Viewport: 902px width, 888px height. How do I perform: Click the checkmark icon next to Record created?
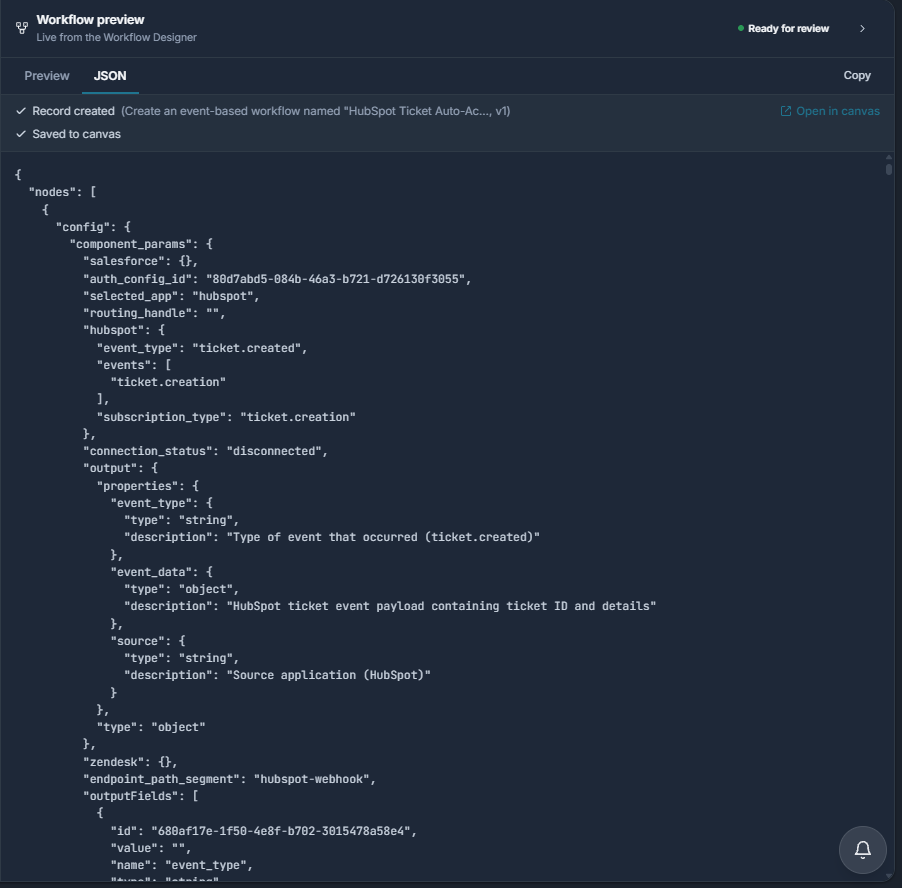coord(21,111)
